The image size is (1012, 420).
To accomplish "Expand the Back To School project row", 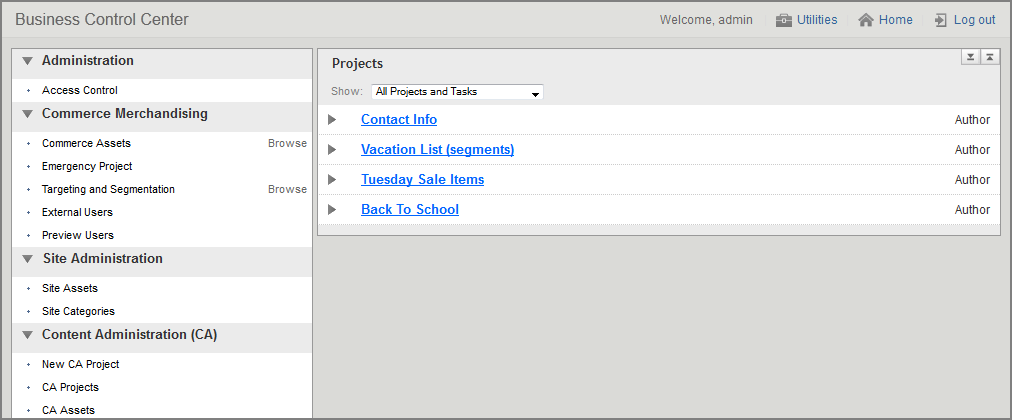I will pos(332,210).
